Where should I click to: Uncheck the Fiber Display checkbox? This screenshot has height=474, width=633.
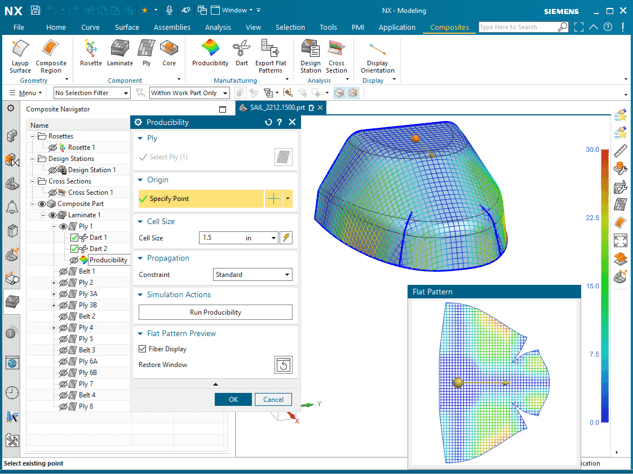[142, 349]
